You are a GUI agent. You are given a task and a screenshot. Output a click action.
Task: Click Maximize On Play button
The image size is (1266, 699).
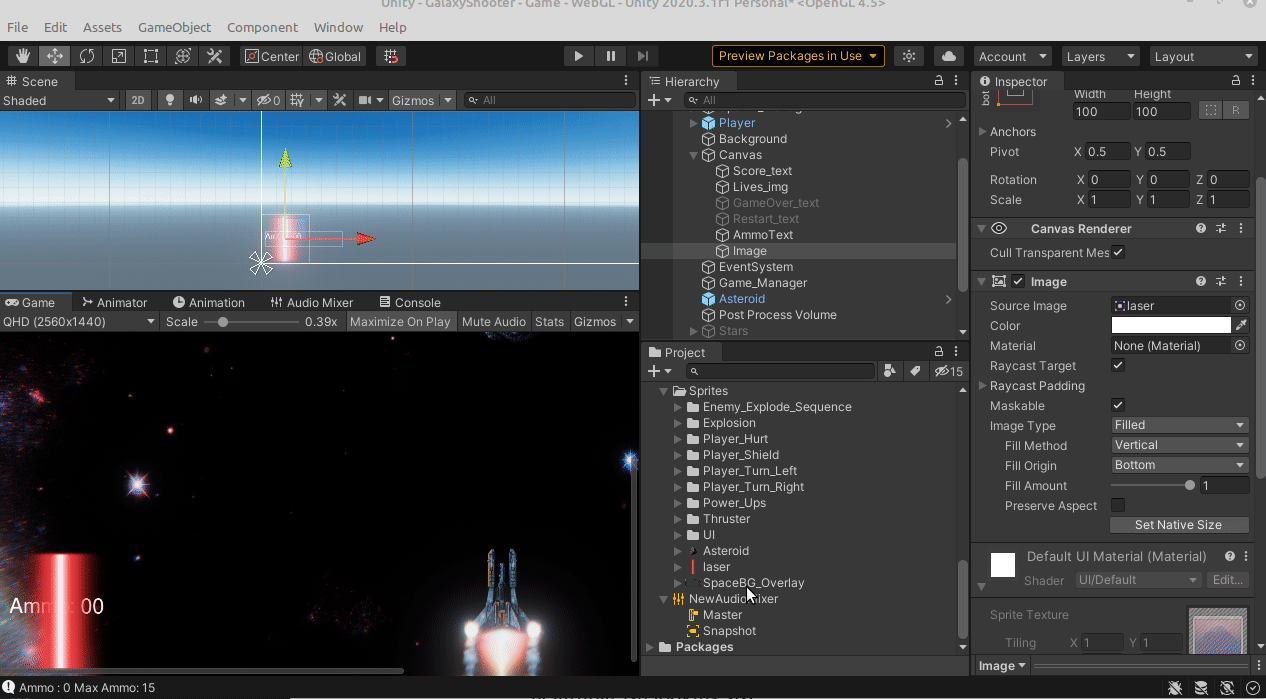[x=400, y=322]
